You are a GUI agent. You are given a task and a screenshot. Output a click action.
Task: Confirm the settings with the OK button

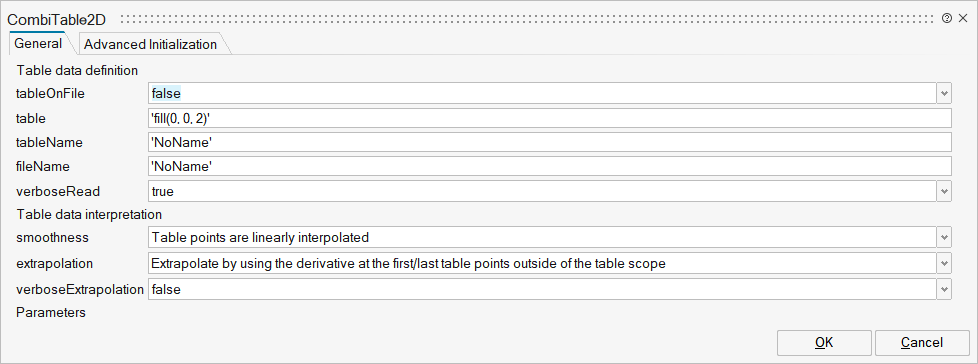(x=824, y=342)
